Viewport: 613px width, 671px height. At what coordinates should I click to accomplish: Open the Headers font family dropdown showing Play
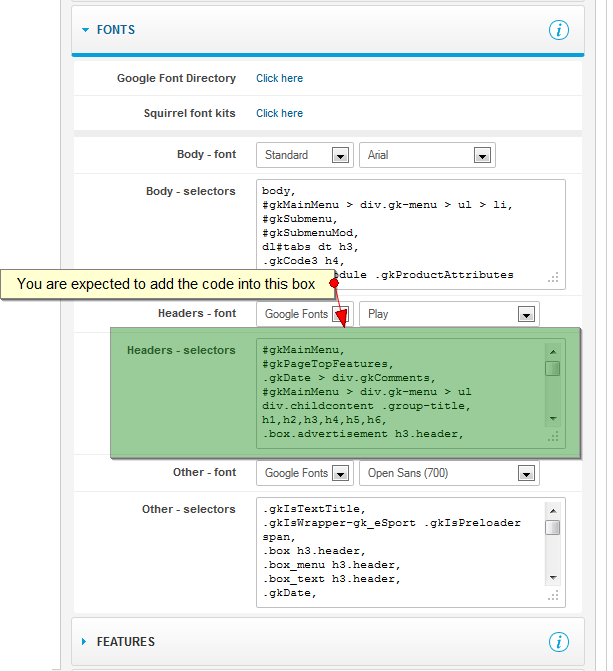[449, 314]
